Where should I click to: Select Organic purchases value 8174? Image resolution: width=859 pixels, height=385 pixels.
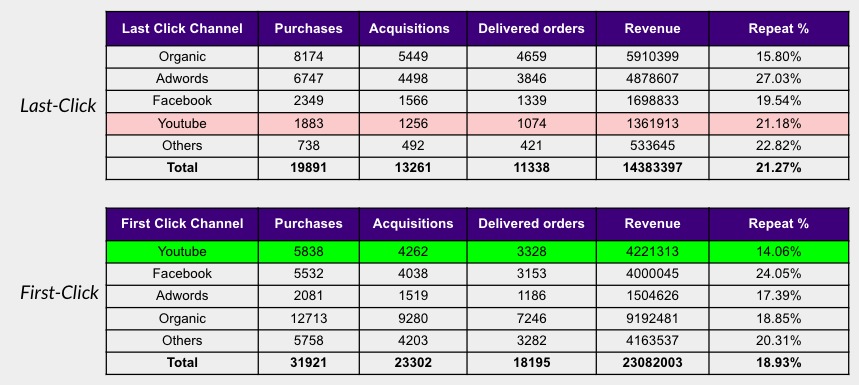[x=308, y=56]
